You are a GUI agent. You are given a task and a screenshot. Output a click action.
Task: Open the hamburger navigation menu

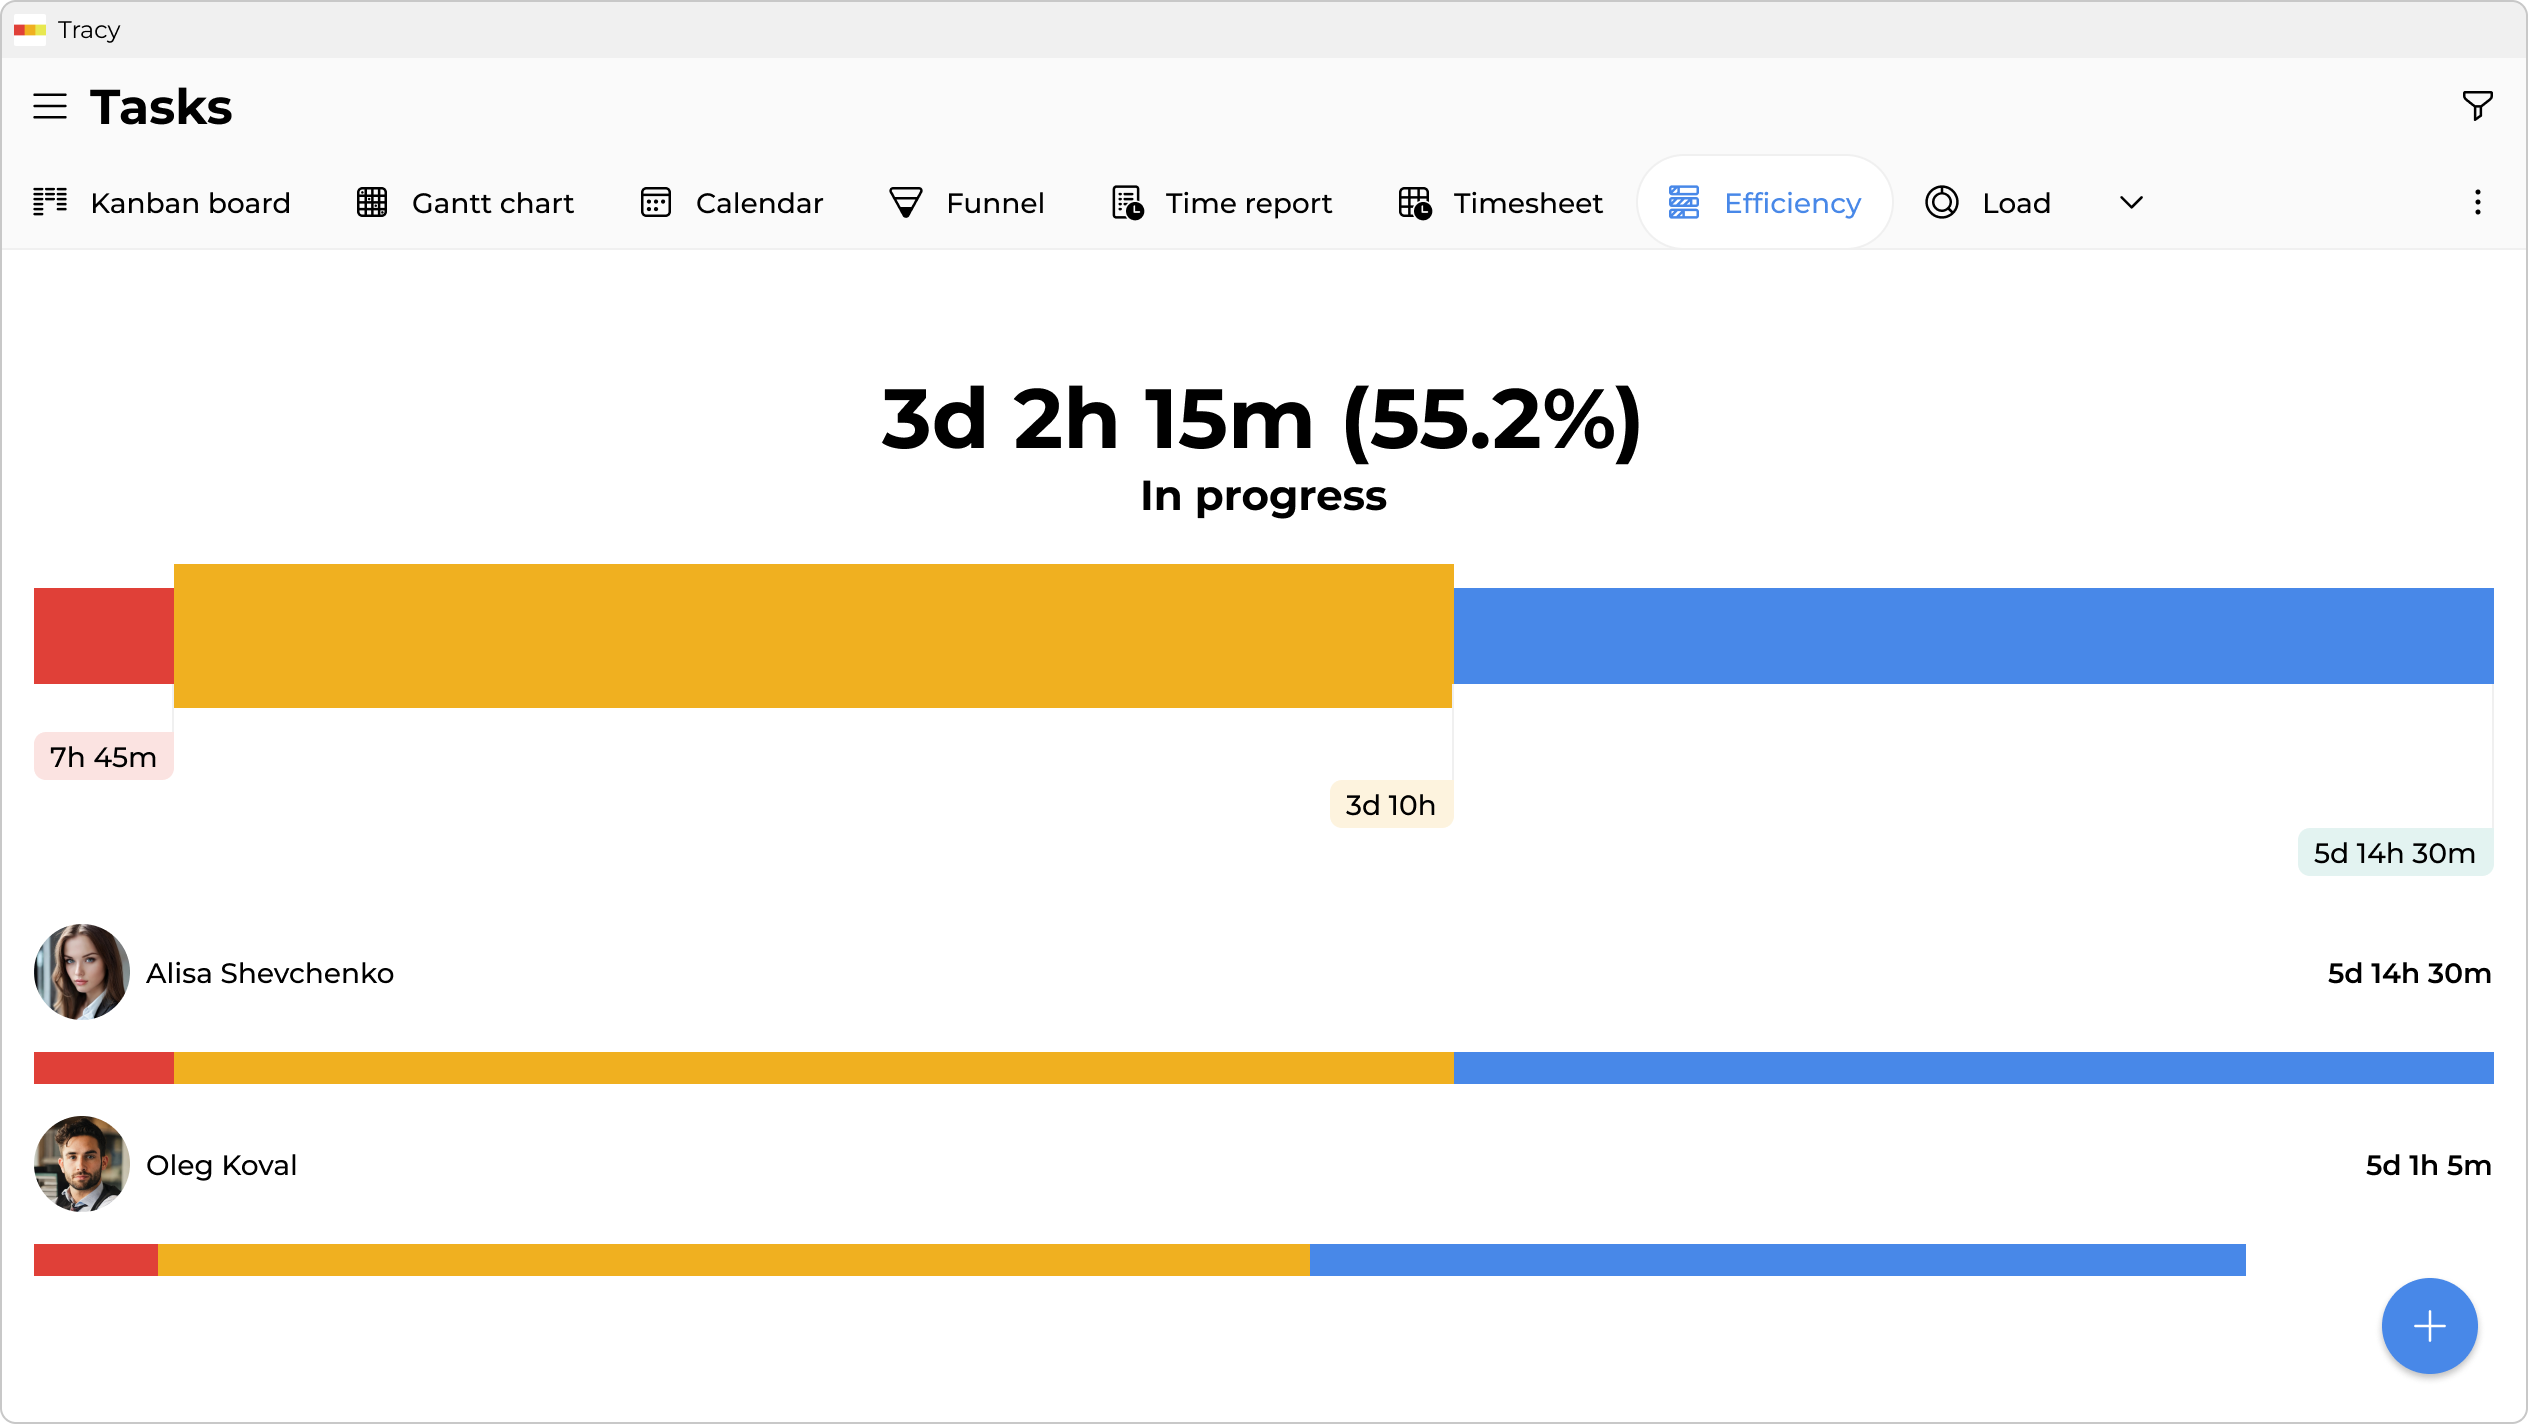tap(50, 106)
